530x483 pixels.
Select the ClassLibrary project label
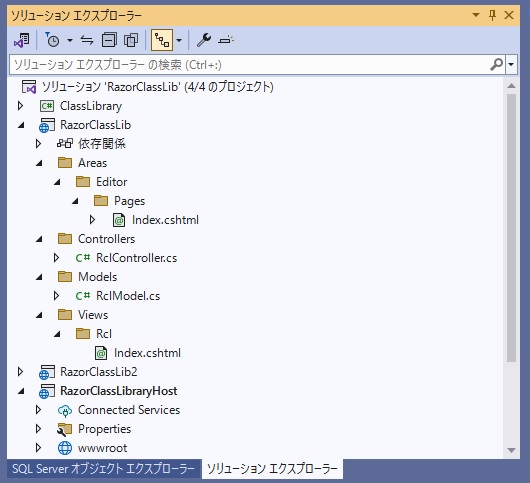click(91, 106)
